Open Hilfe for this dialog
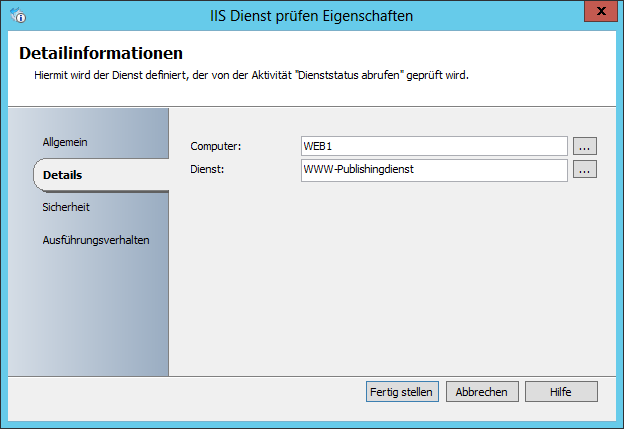Viewport: 624px width, 429px height. coord(561,392)
